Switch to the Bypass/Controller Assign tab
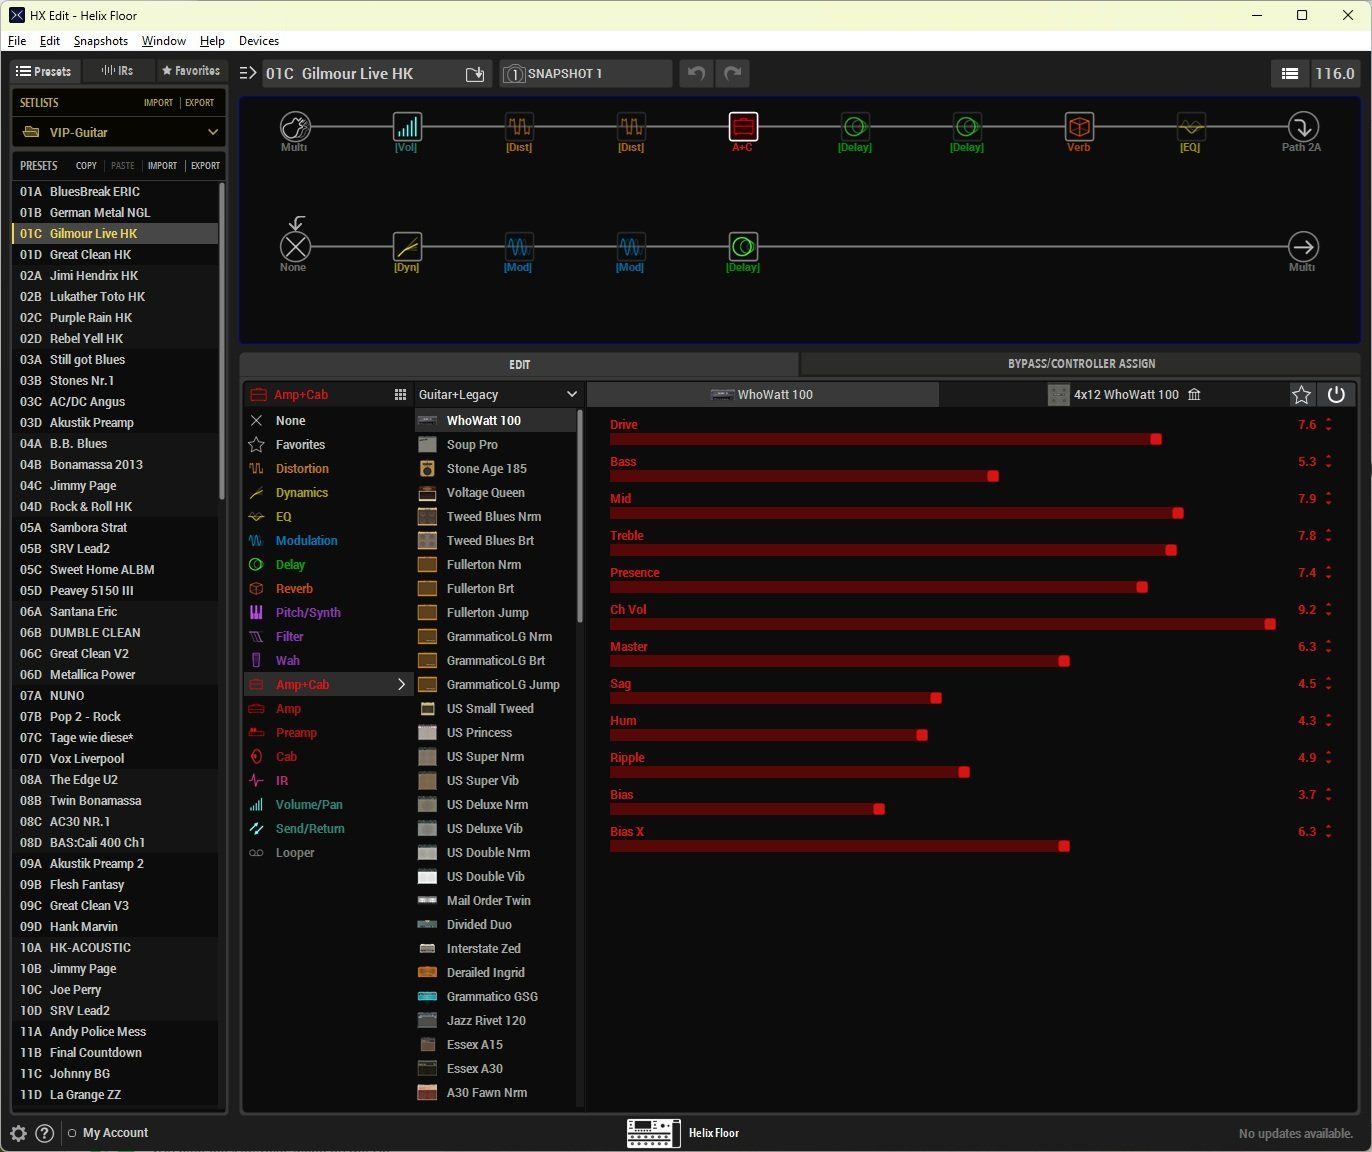The image size is (1372, 1152). pyautogui.click(x=1081, y=364)
